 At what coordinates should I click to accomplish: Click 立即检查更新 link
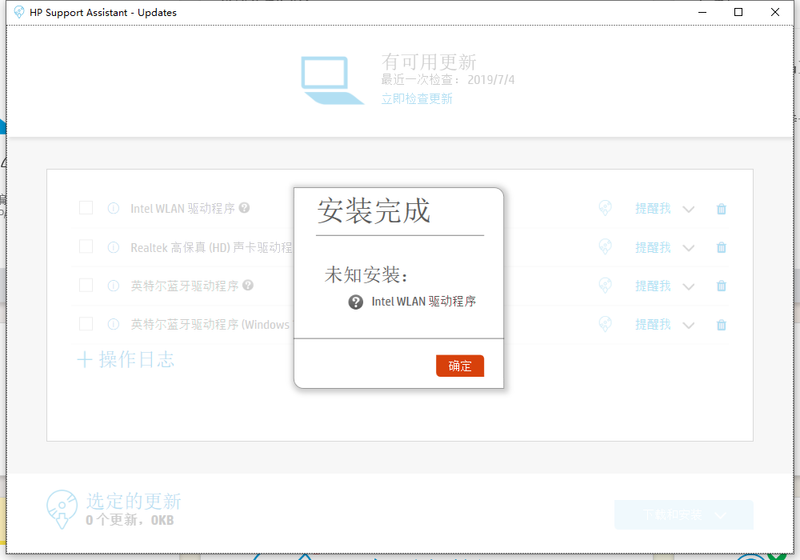[417, 99]
